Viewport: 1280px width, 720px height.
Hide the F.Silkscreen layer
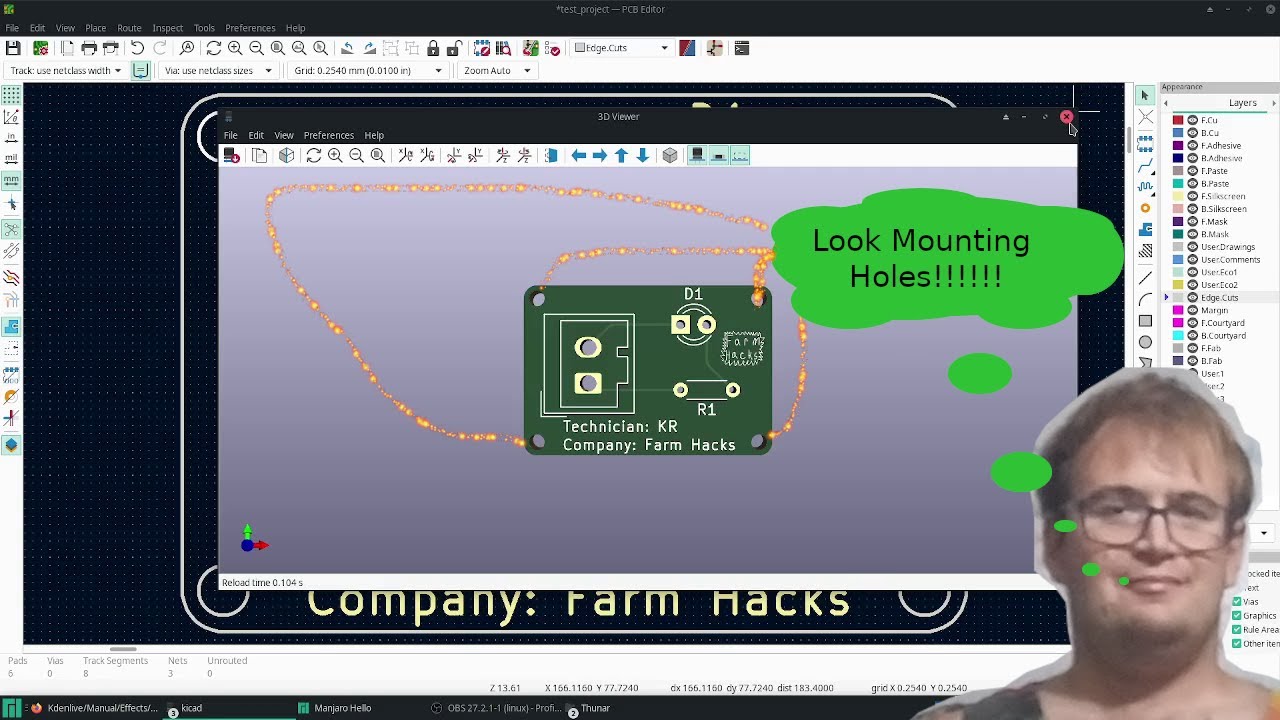1192,196
